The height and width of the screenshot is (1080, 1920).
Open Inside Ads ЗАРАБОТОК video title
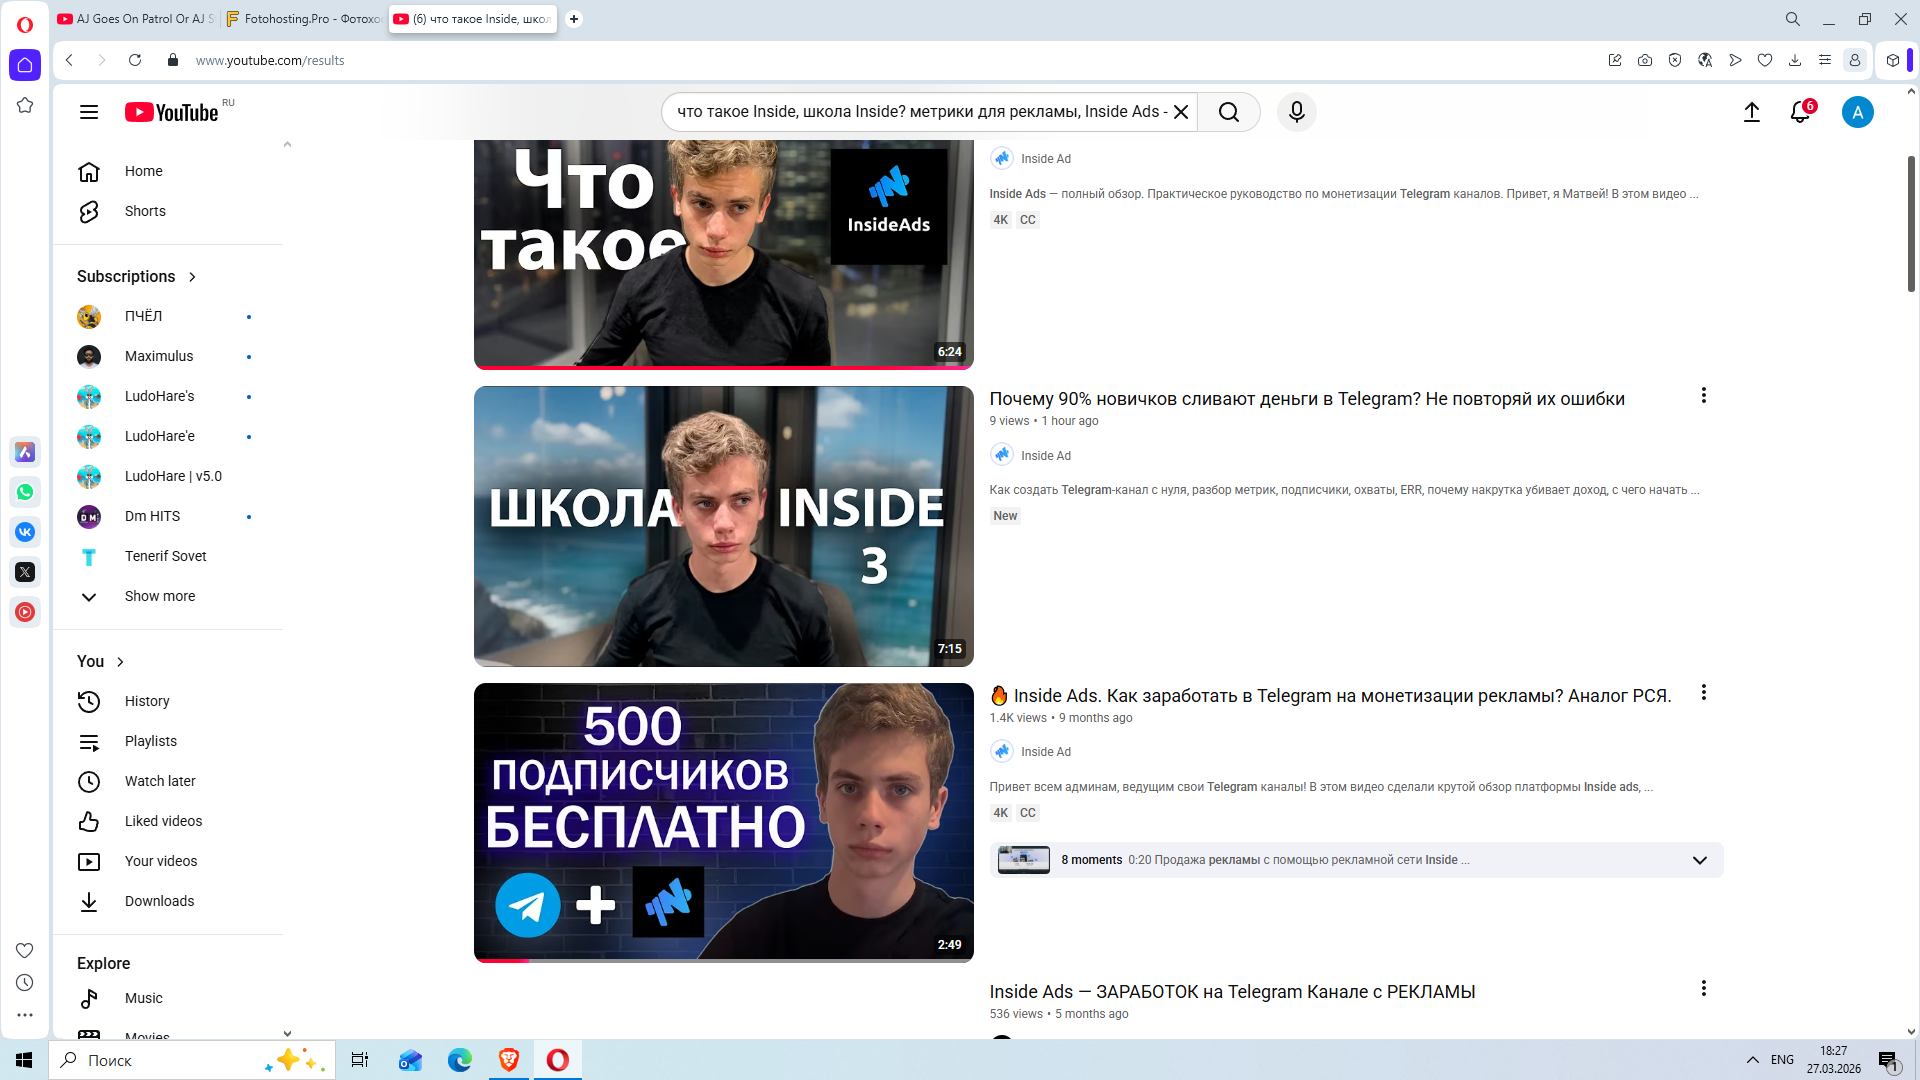click(1232, 992)
